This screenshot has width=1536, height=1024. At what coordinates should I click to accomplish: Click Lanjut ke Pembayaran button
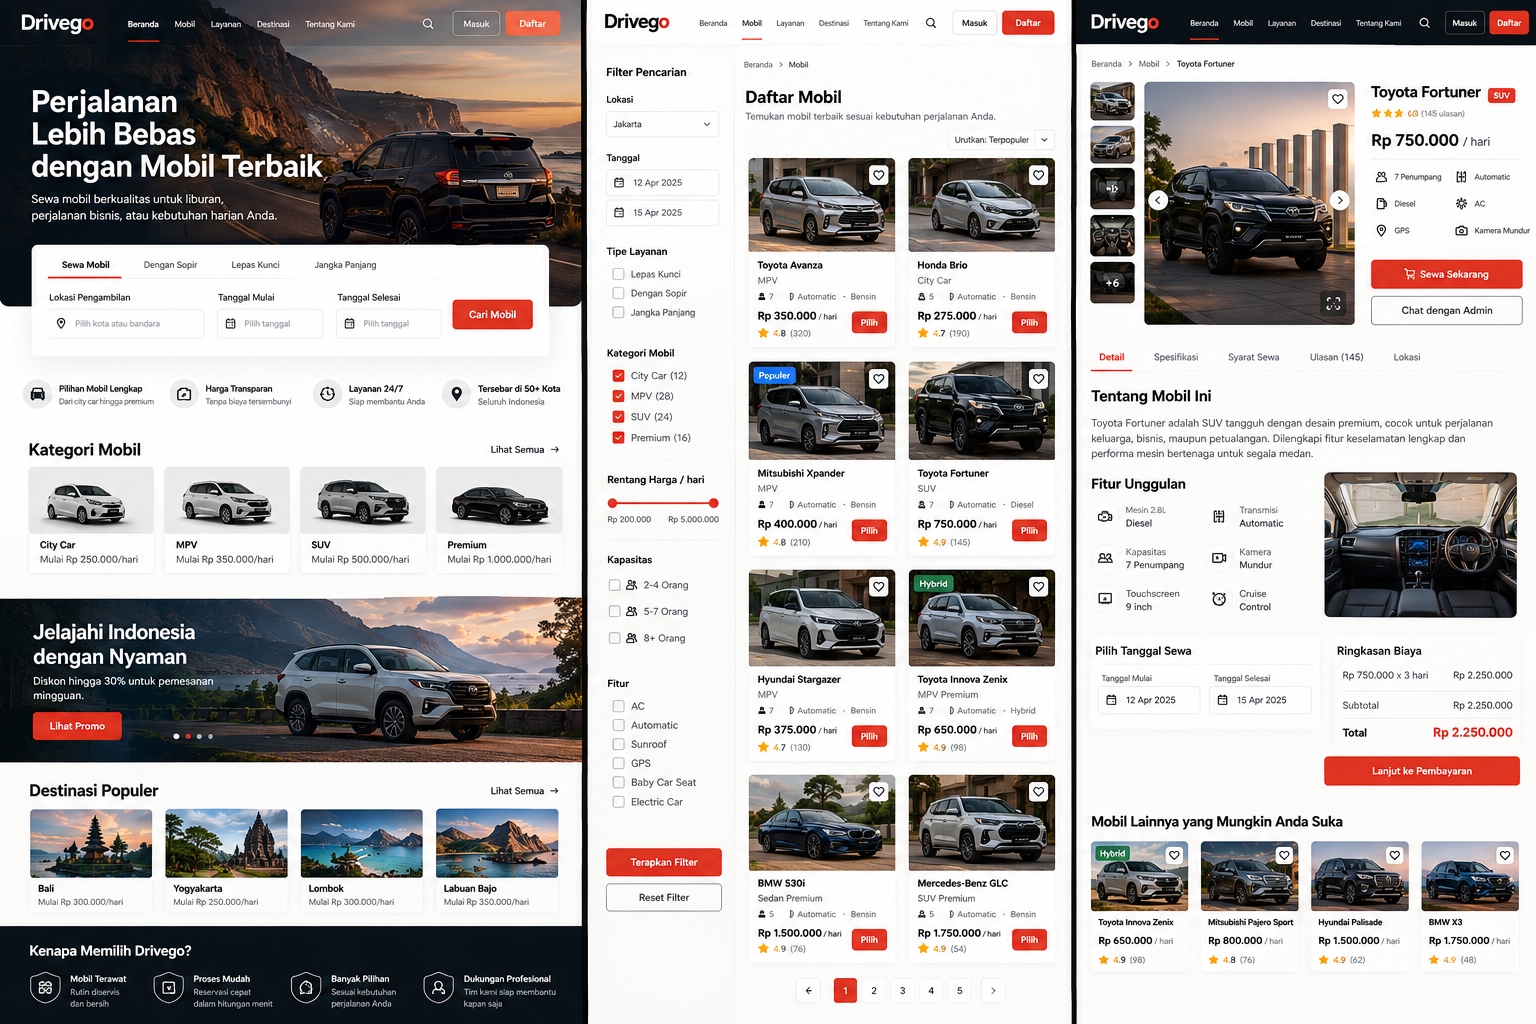click(x=1422, y=771)
